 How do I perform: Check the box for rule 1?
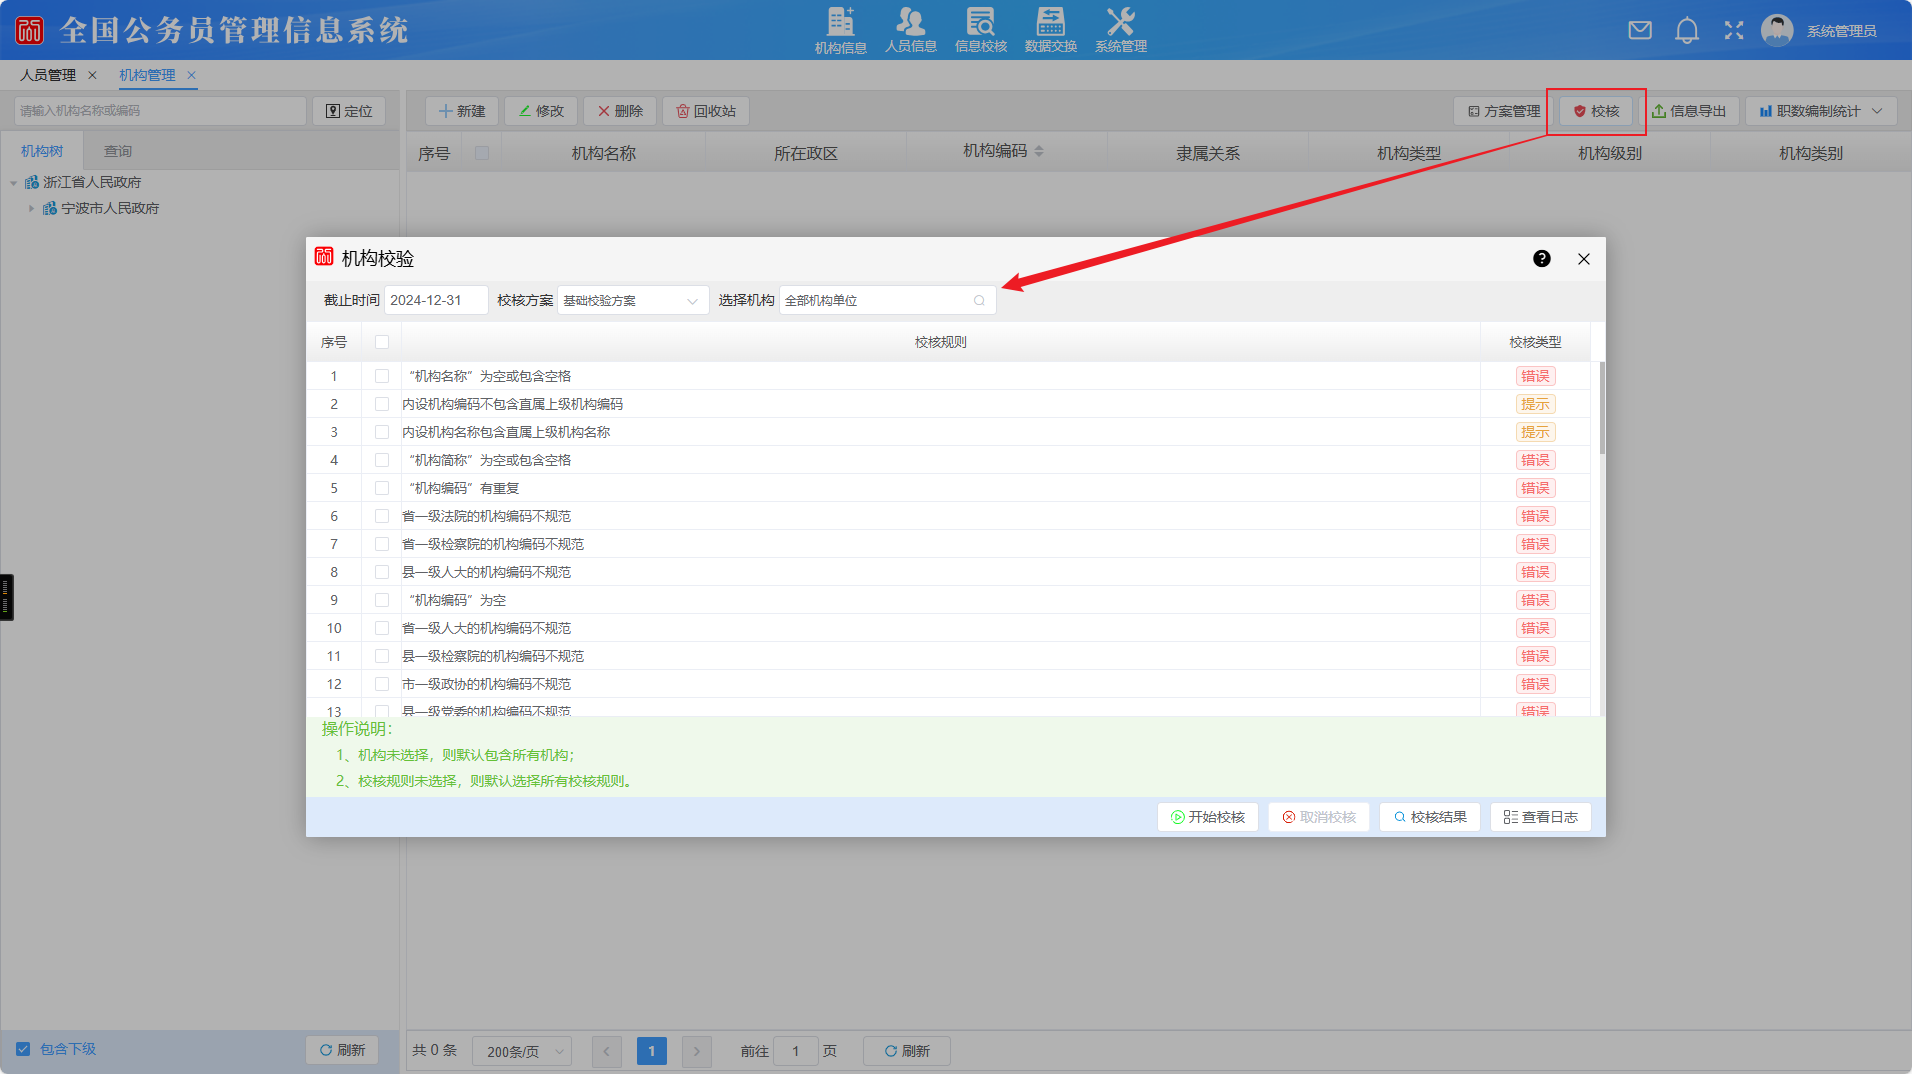tap(382, 376)
